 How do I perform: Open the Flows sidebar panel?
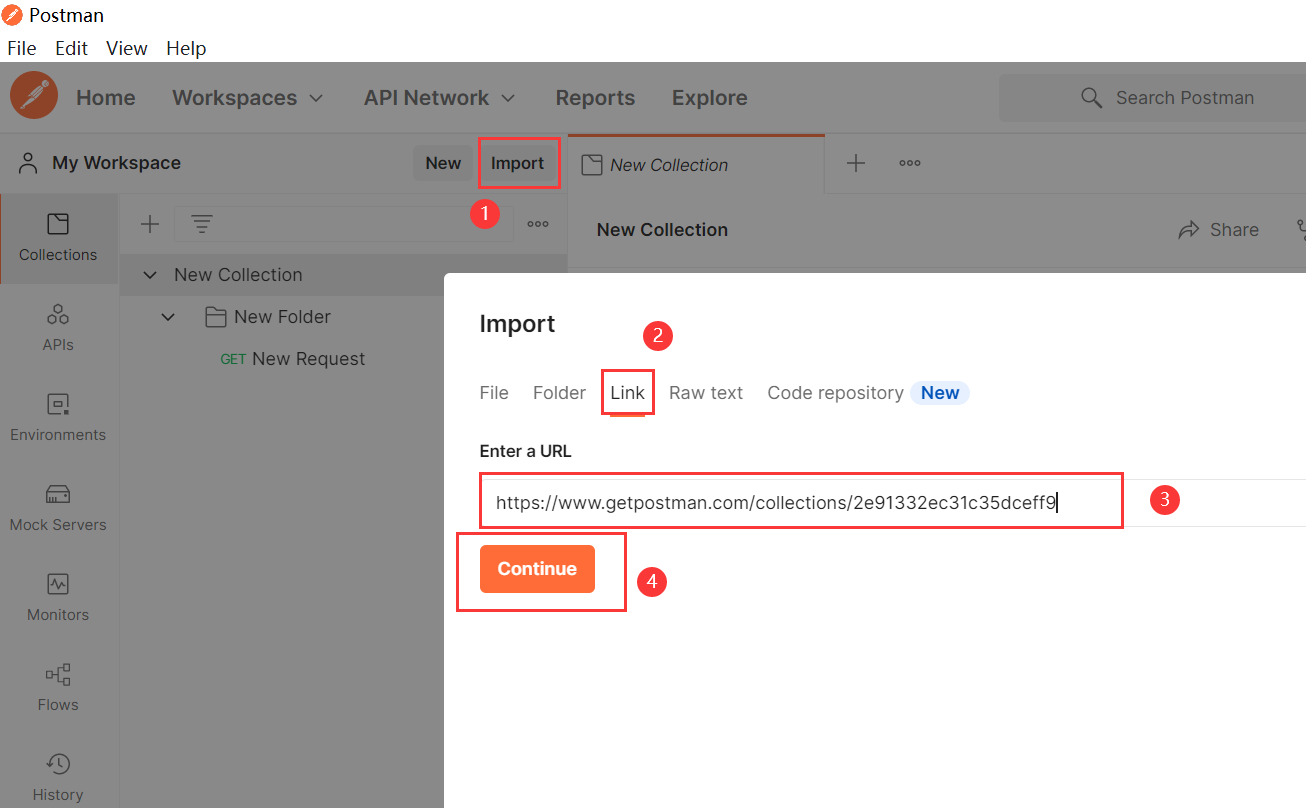[x=58, y=688]
